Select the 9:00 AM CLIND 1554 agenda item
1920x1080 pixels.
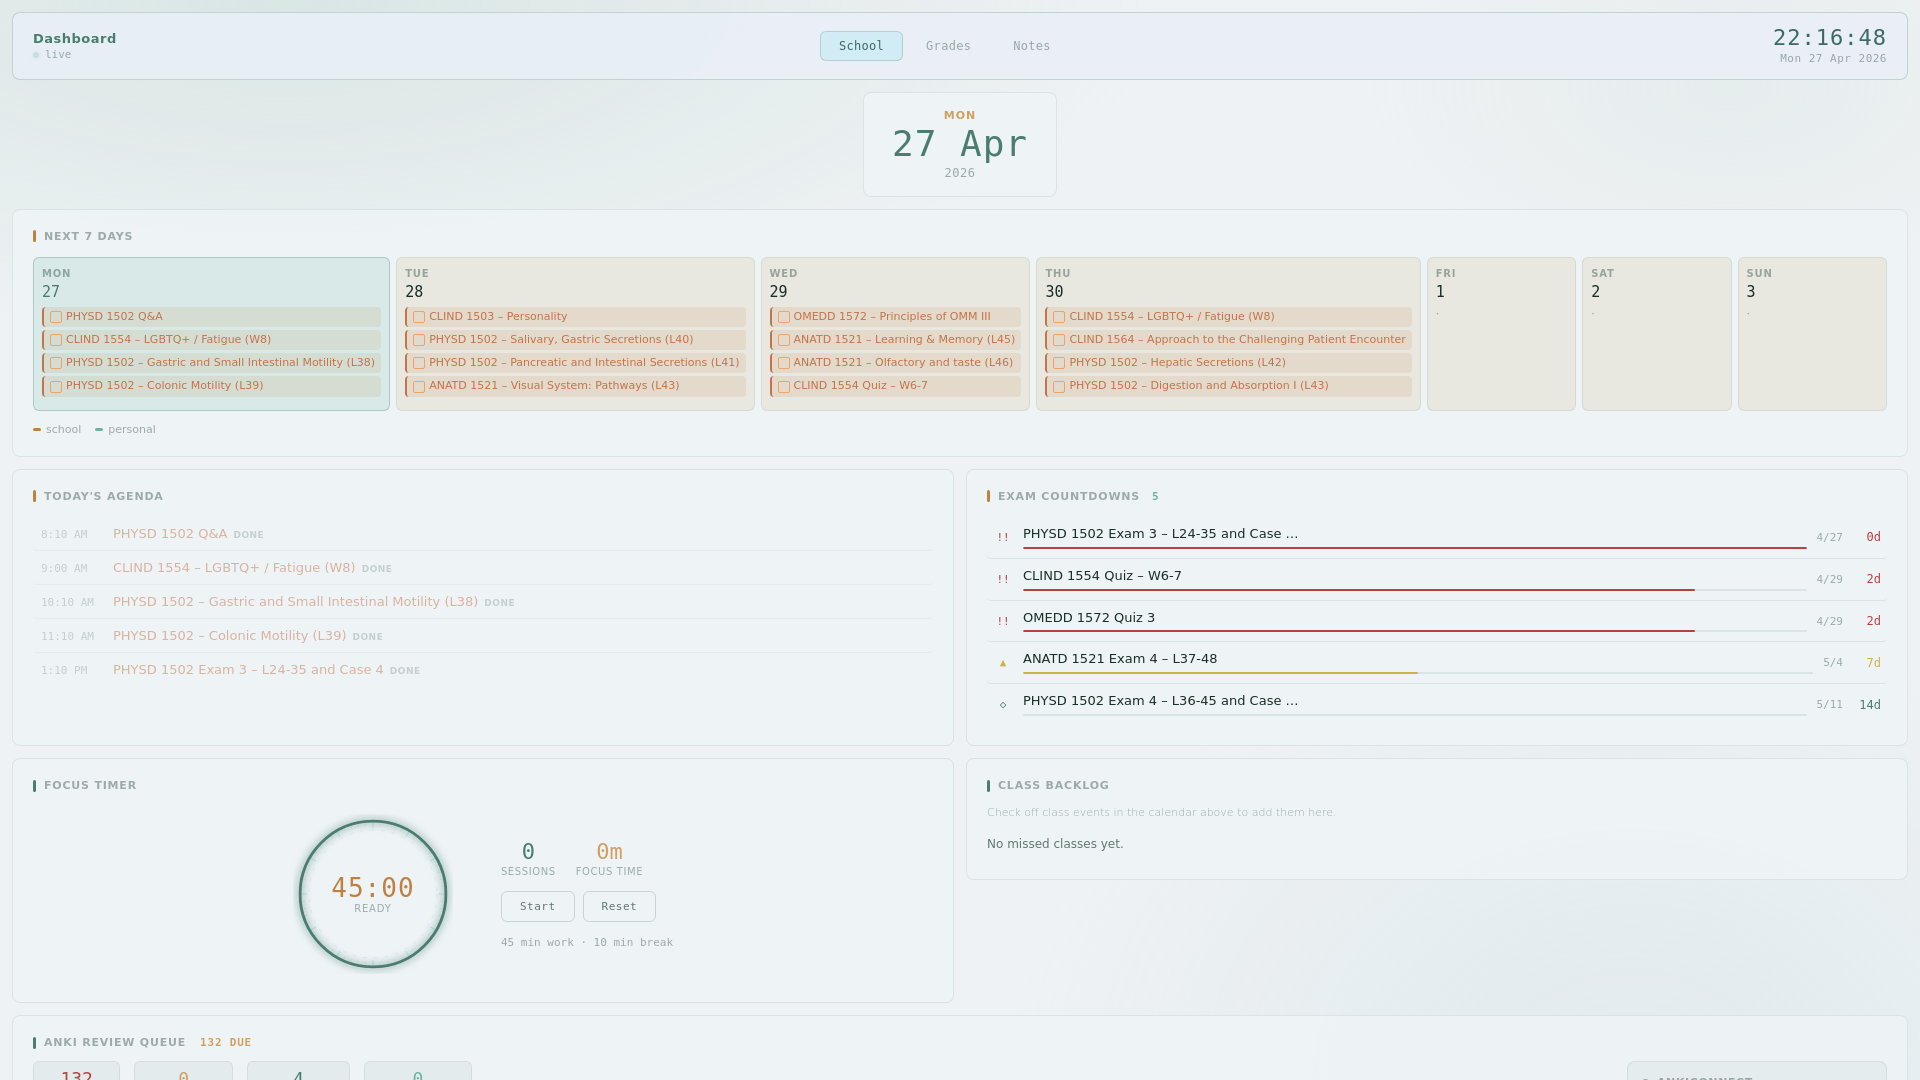click(x=483, y=568)
